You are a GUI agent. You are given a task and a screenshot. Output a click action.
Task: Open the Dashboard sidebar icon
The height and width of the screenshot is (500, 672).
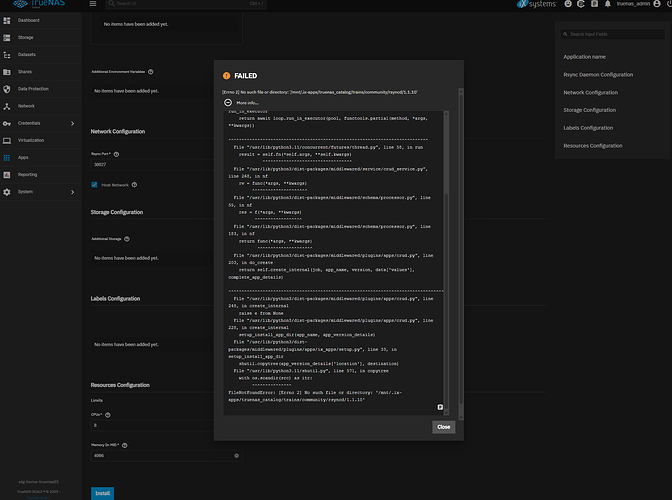point(7,21)
